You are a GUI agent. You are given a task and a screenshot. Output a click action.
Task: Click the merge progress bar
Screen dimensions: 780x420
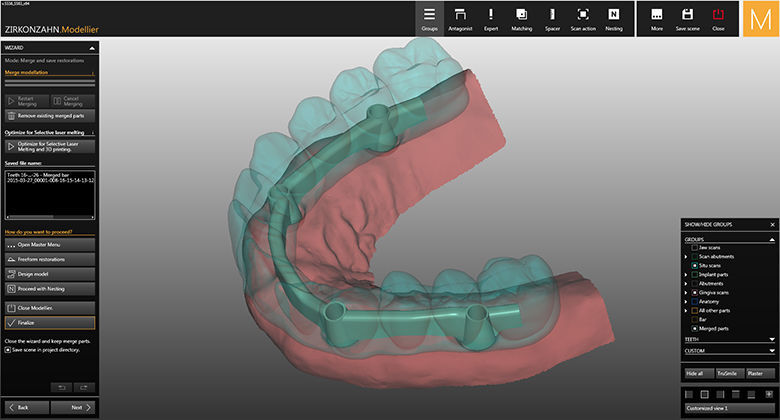coord(50,83)
